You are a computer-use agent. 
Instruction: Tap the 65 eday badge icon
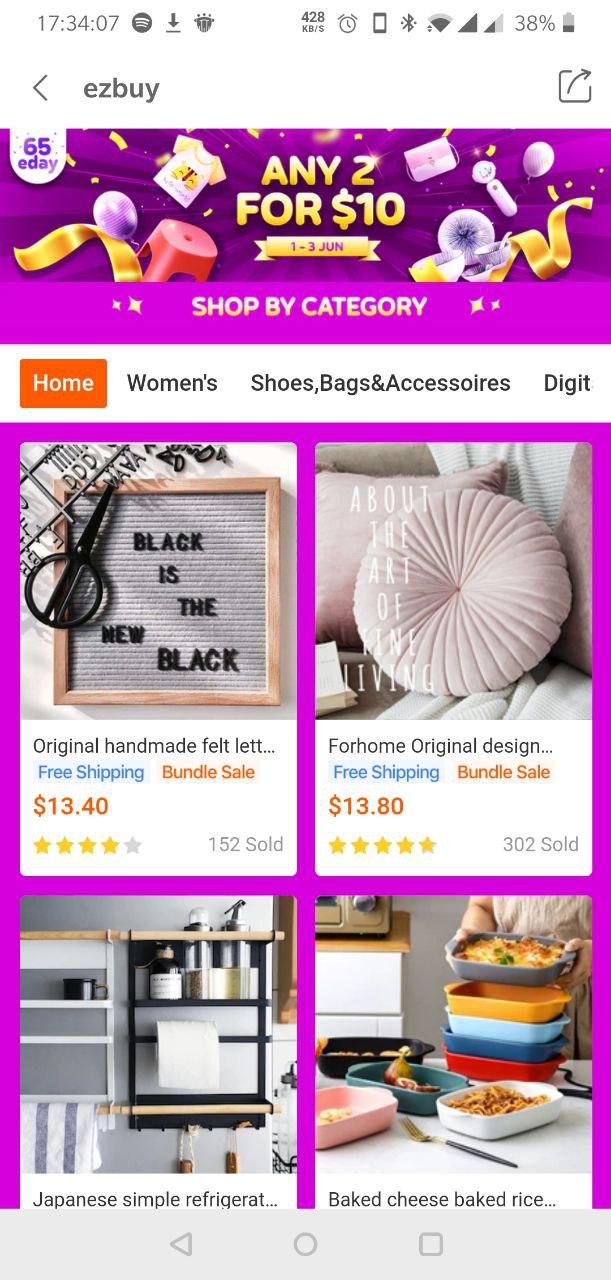[38, 154]
